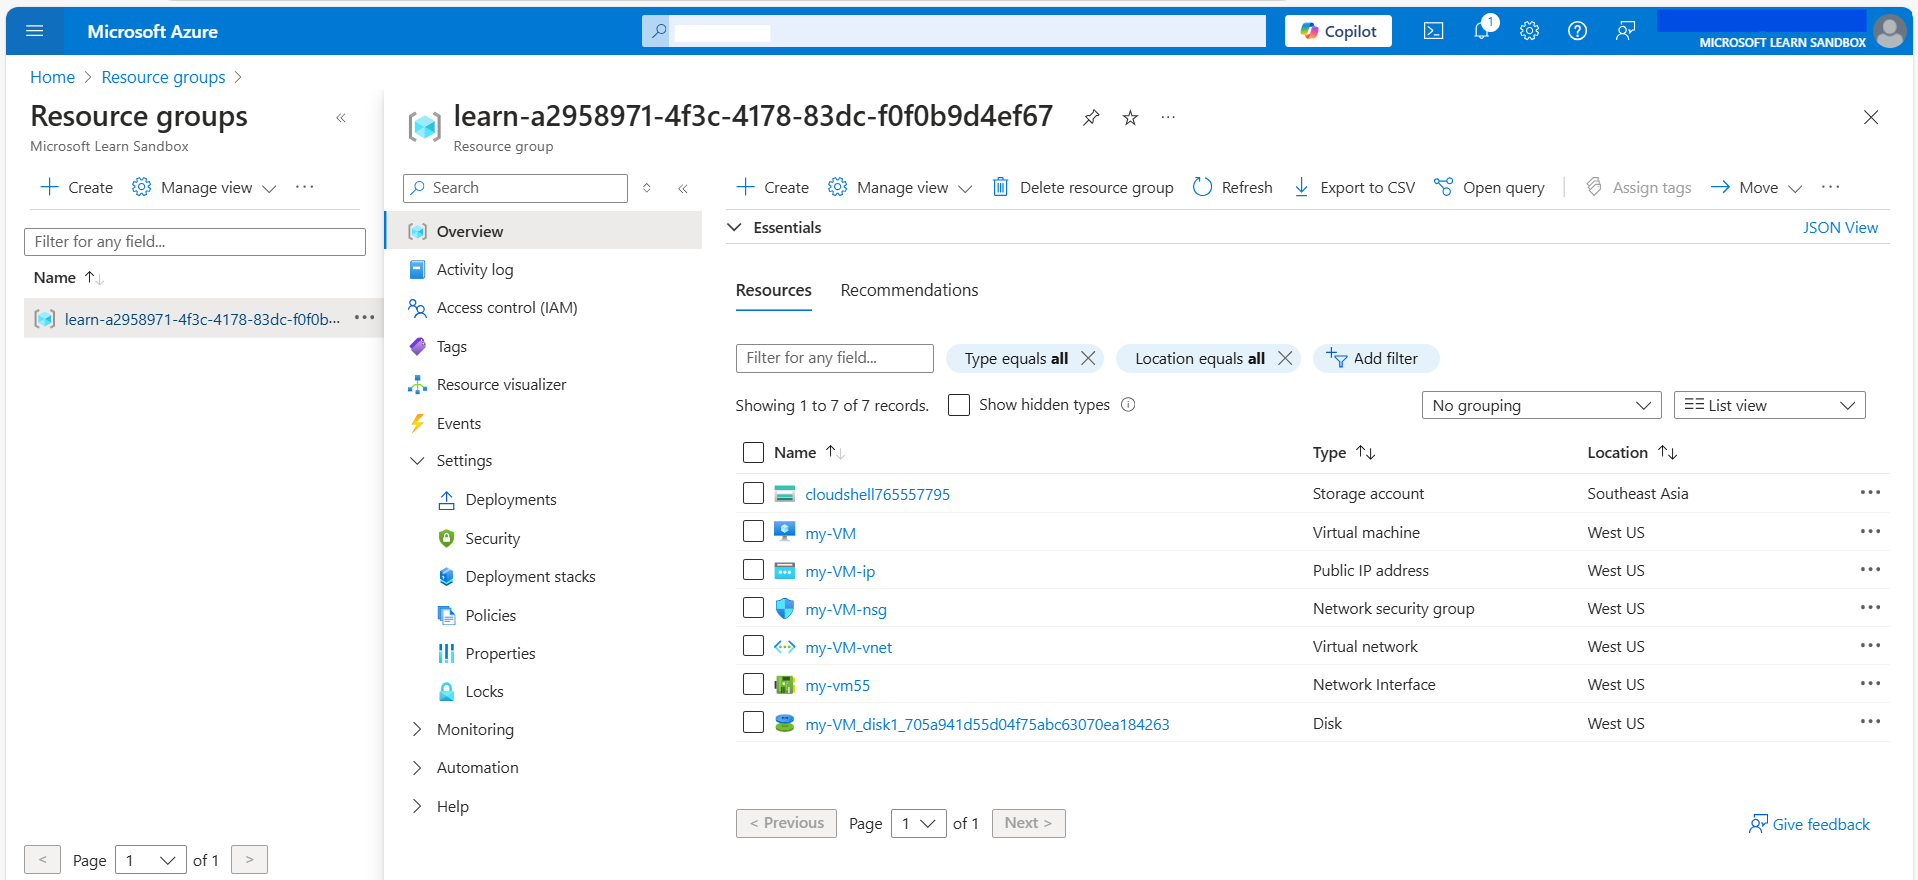The image size is (1918, 880).
Task: Open portal settings gear
Action: (1529, 31)
